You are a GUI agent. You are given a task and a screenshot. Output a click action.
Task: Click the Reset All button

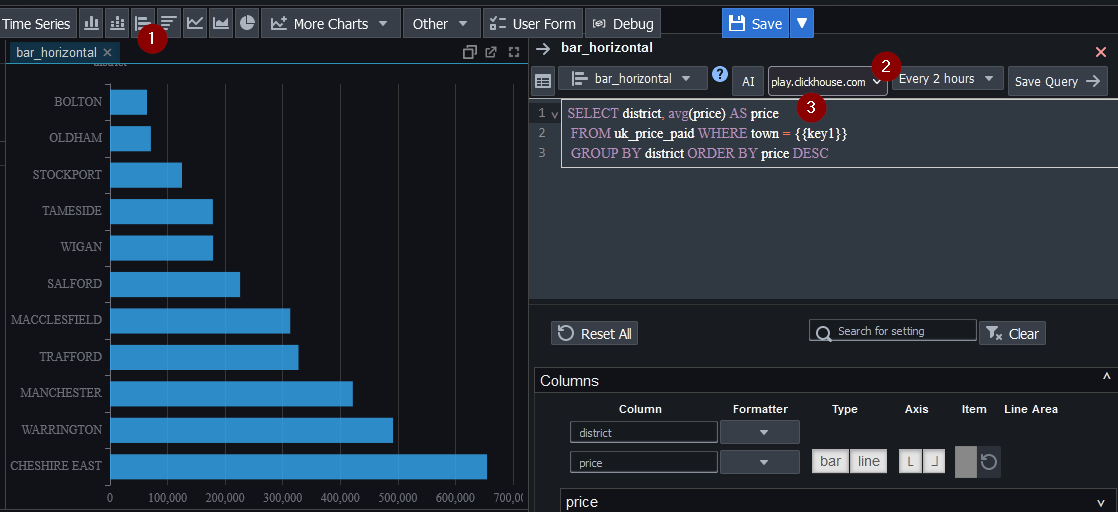595,334
